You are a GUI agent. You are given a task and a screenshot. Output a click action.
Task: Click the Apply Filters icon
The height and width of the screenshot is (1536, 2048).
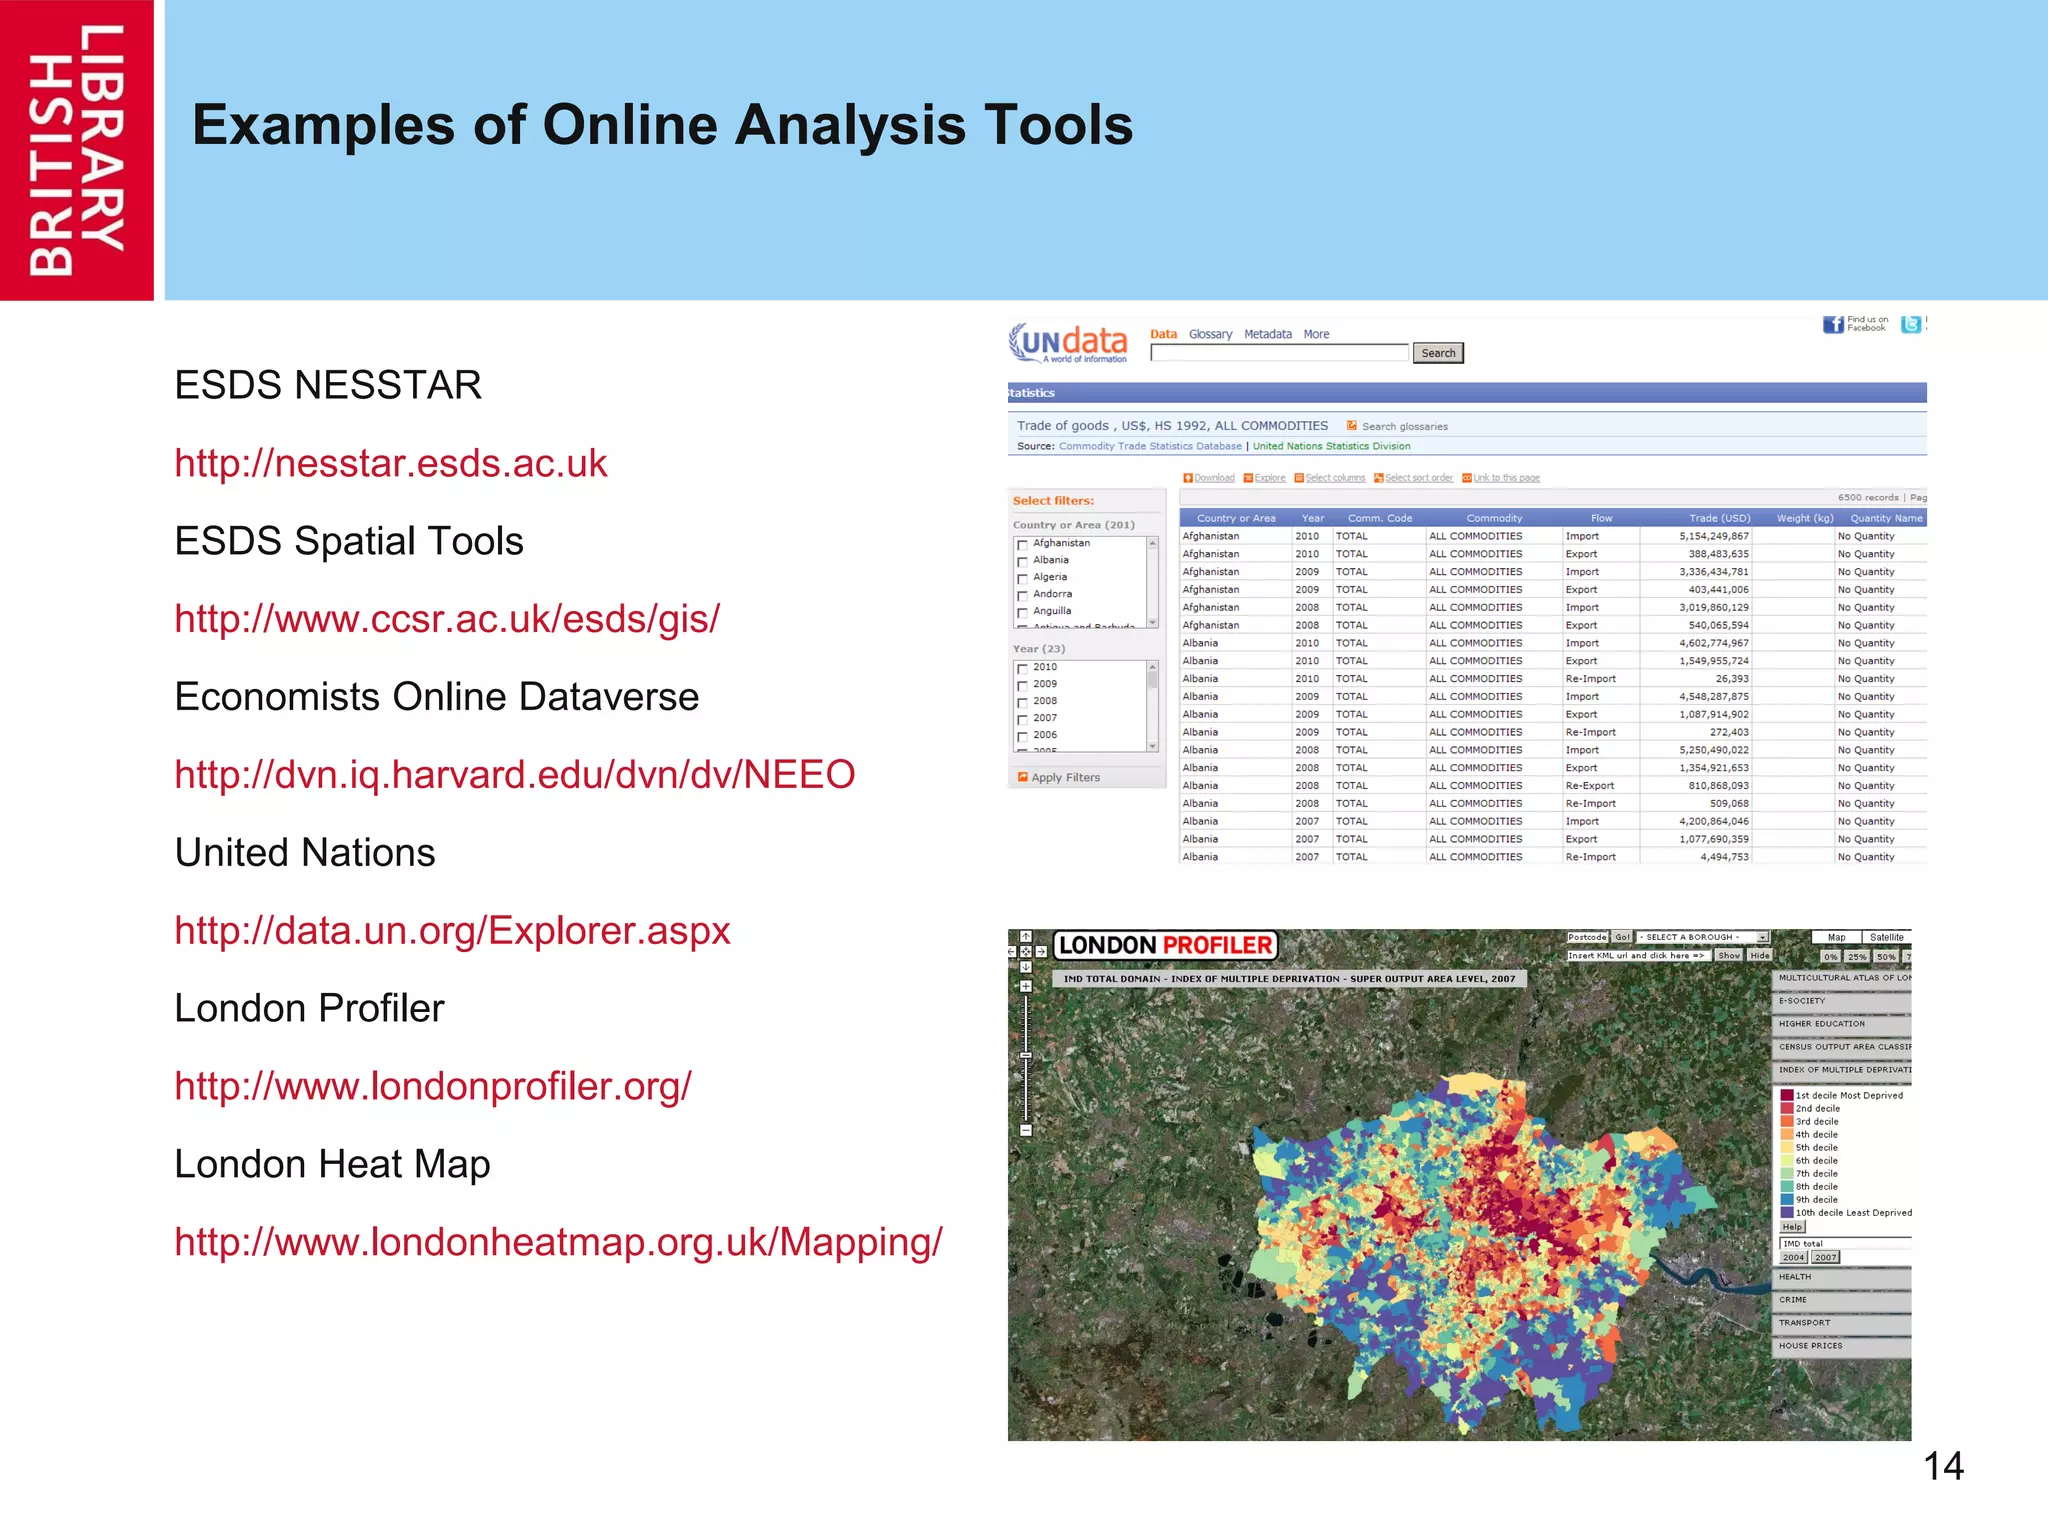(1023, 777)
